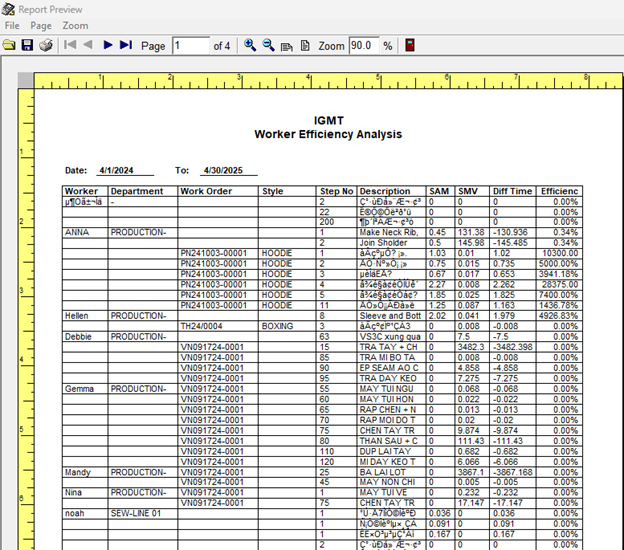The image size is (624, 550).
Task: Open the File menu
Action: click(12, 25)
